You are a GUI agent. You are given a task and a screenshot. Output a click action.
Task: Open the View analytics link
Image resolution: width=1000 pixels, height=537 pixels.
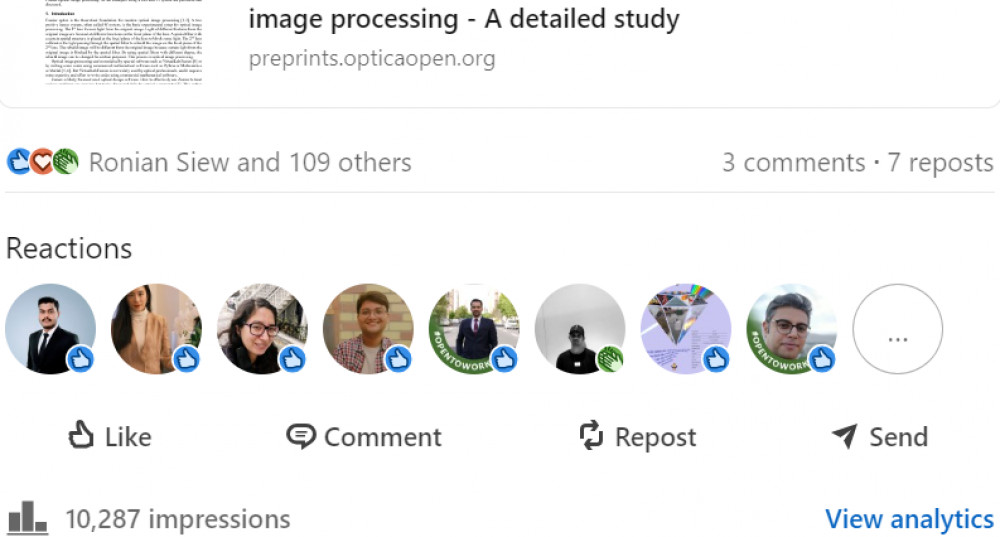pyautogui.click(x=909, y=519)
